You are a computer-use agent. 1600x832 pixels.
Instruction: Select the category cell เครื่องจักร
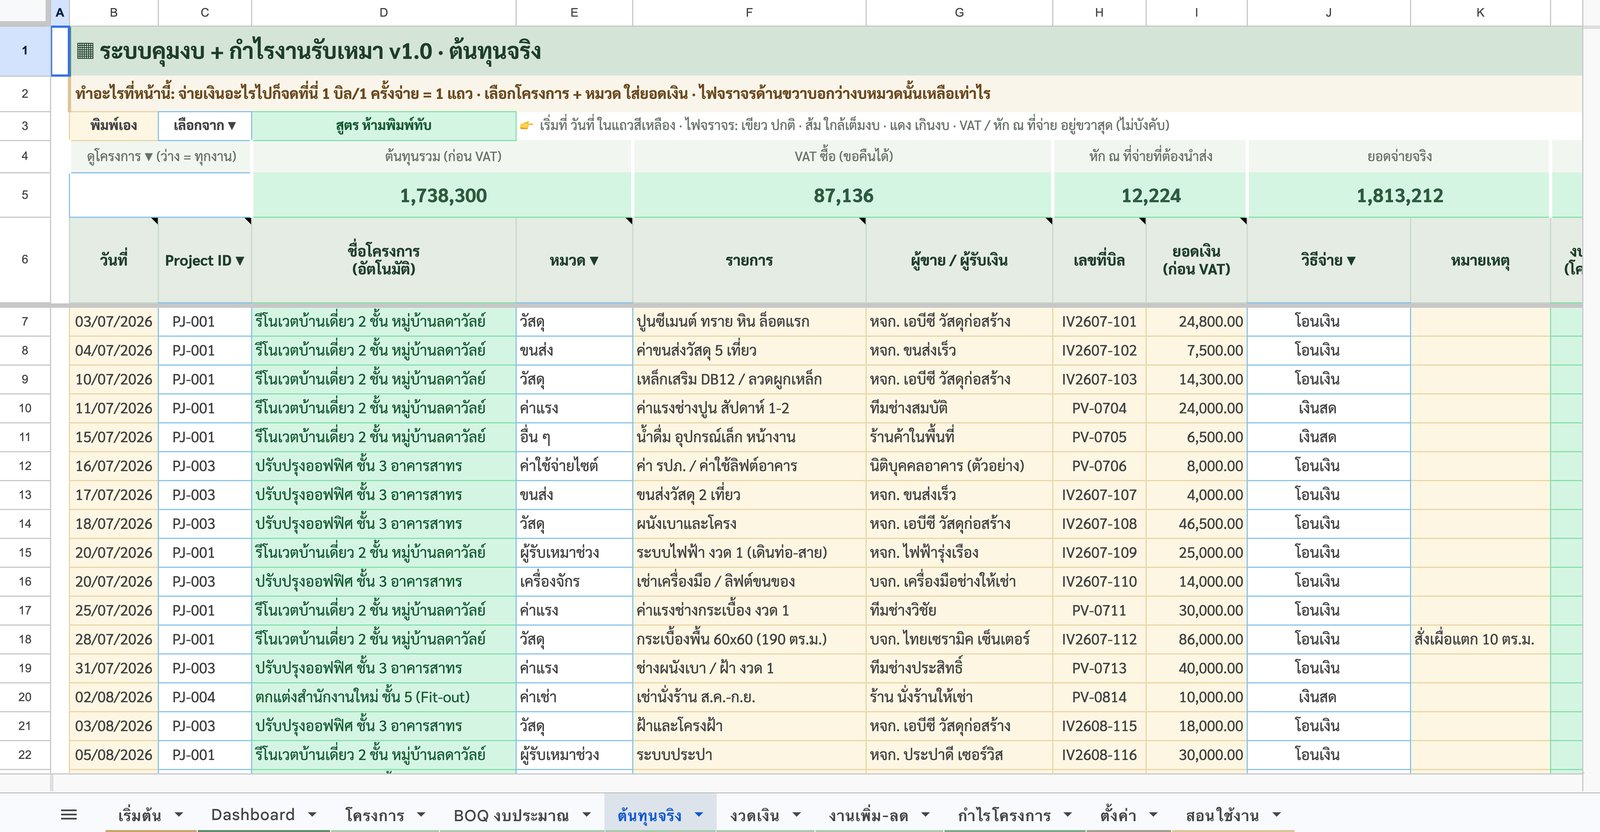574,581
